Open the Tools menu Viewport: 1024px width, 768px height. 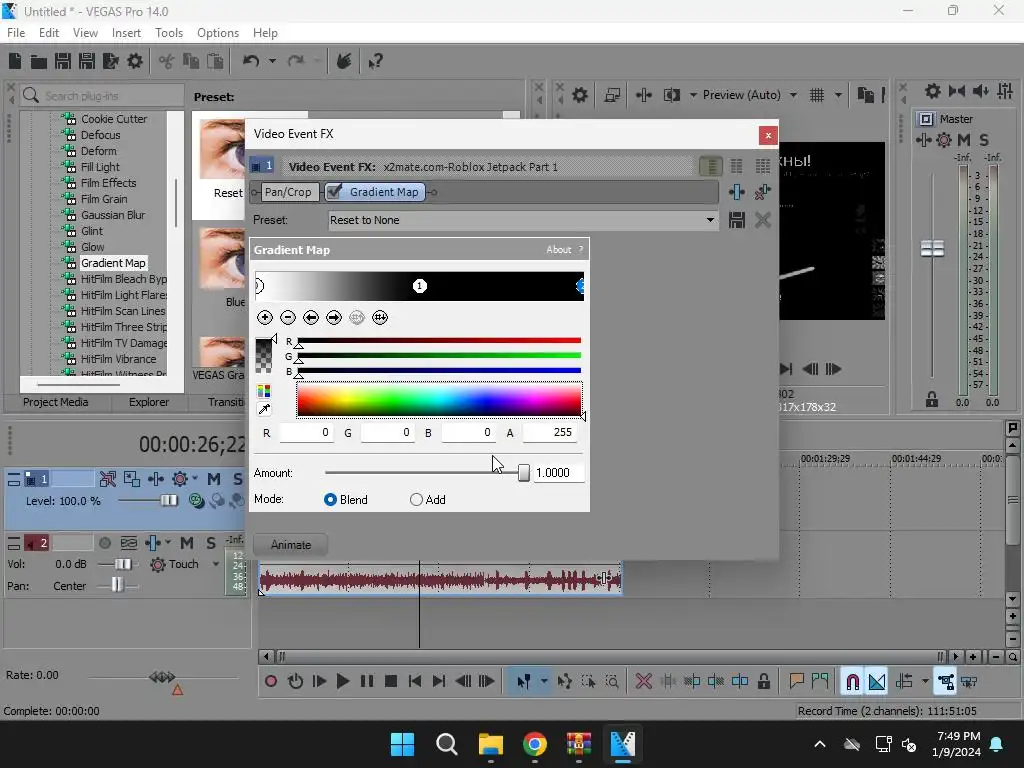(168, 33)
